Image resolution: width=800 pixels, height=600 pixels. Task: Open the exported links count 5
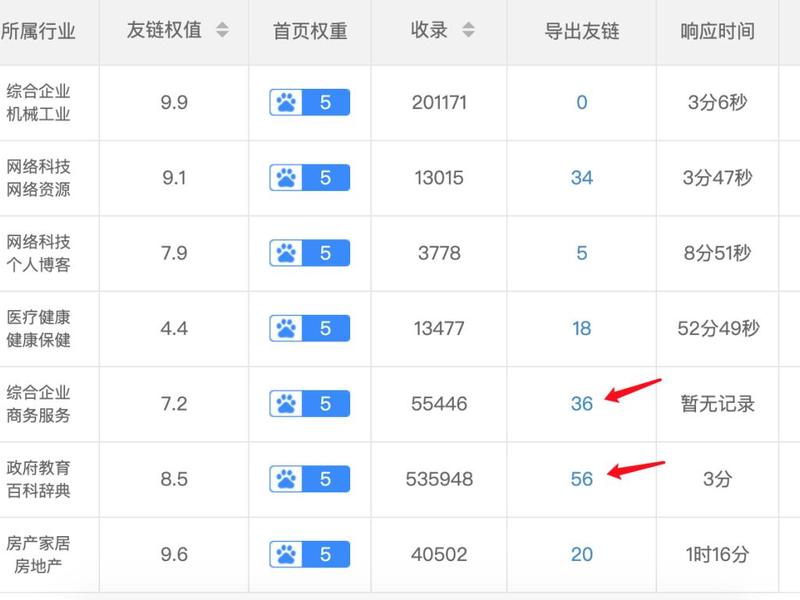tap(582, 253)
